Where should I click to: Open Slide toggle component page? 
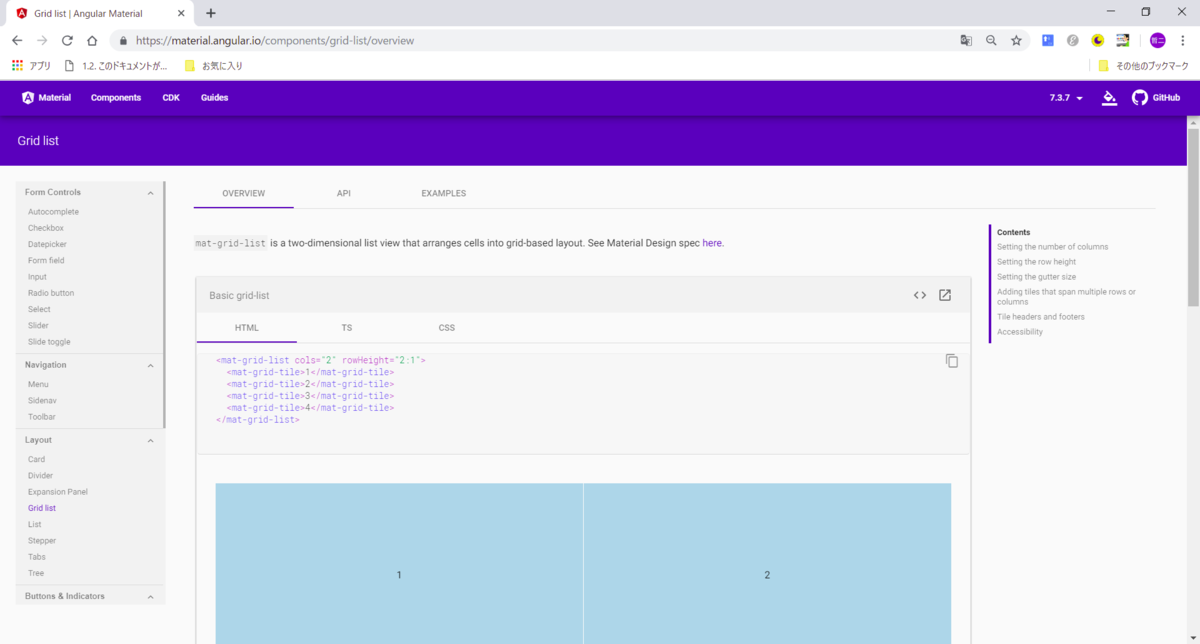click(x=49, y=342)
